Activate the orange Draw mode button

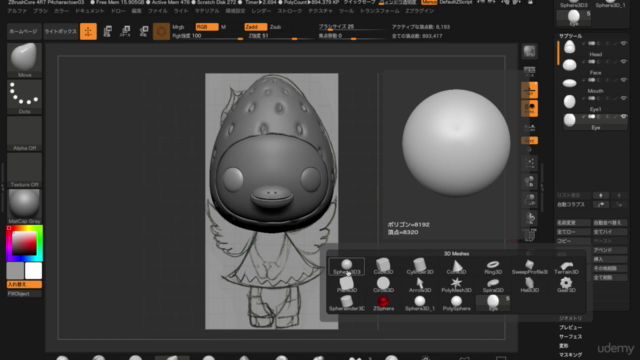pos(88,31)
